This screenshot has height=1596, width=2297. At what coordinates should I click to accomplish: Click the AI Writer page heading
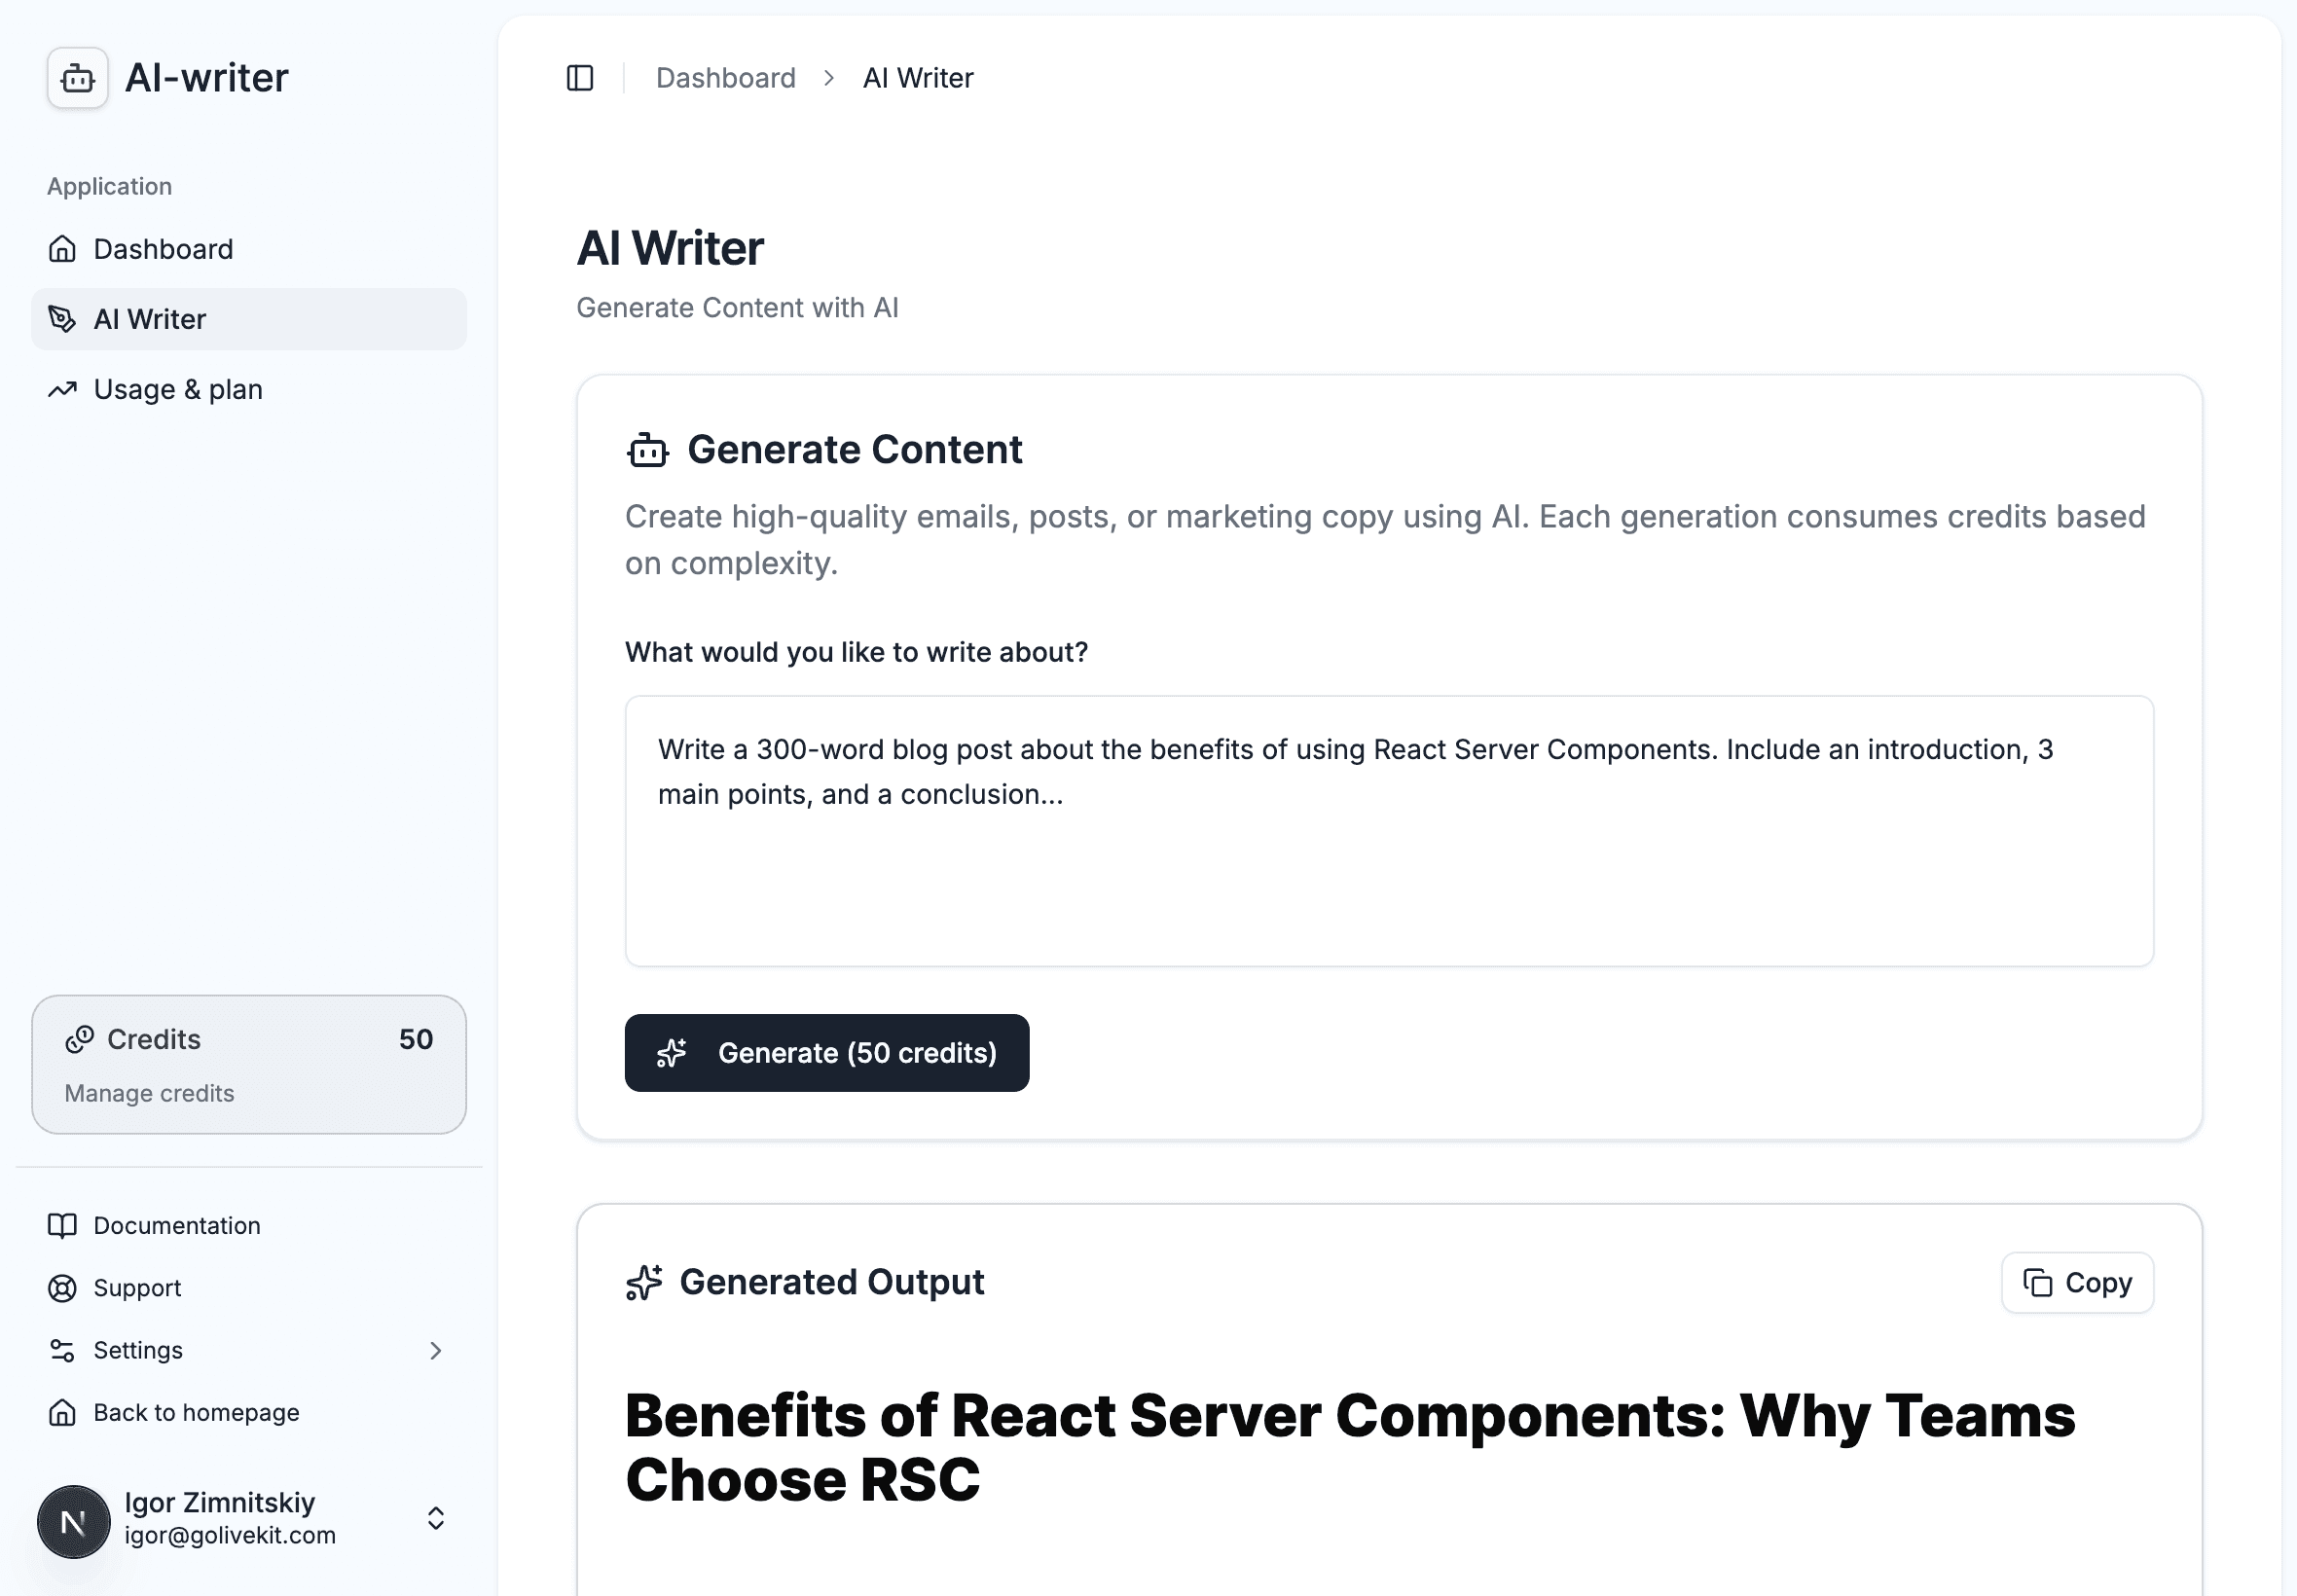(x=670, y=248)
